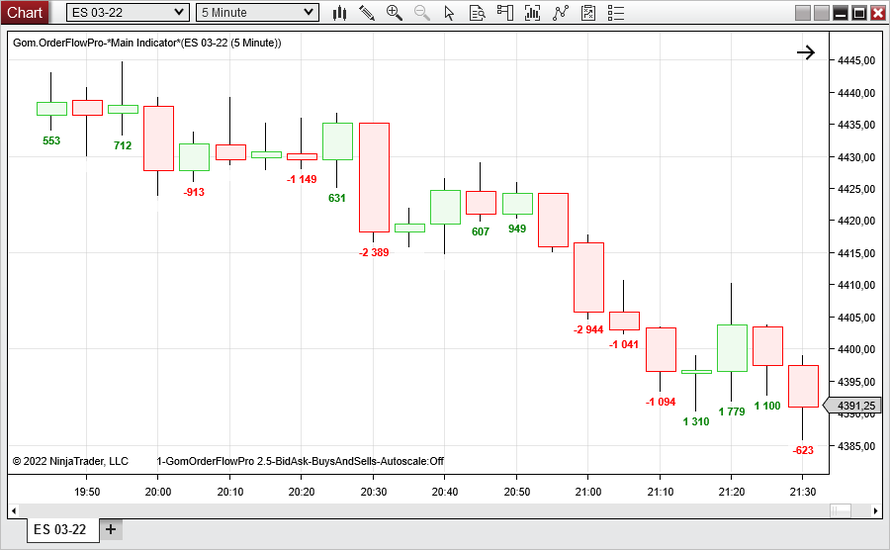
Task: Click the horizontal scrollbar thumb
Action: tap(841, 511)
